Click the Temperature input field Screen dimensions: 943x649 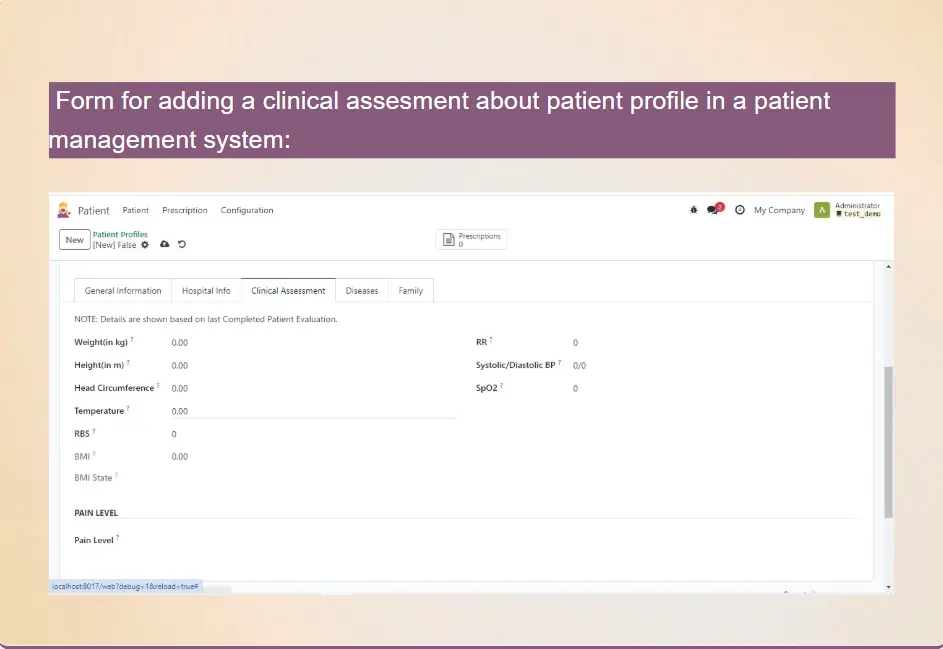coord(312,411)
